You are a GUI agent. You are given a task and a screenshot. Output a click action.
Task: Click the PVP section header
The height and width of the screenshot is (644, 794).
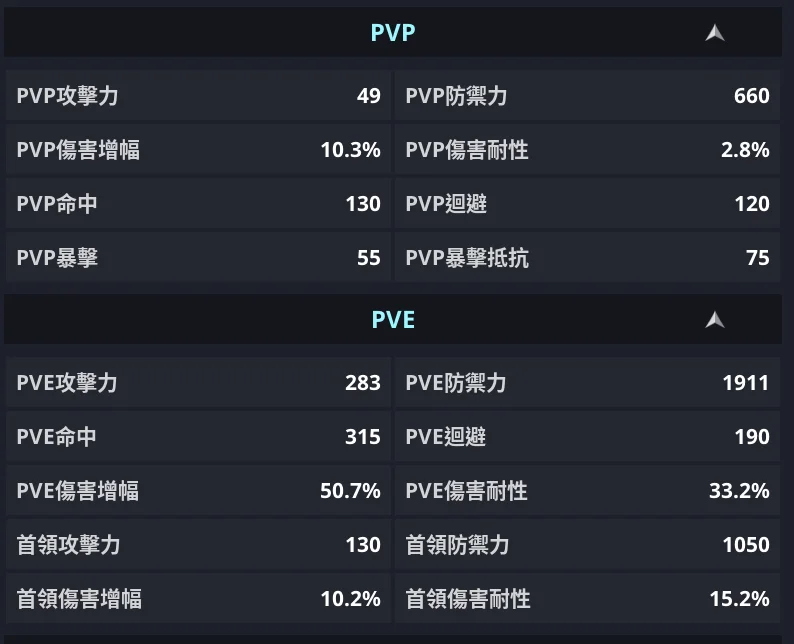(393, 33)
